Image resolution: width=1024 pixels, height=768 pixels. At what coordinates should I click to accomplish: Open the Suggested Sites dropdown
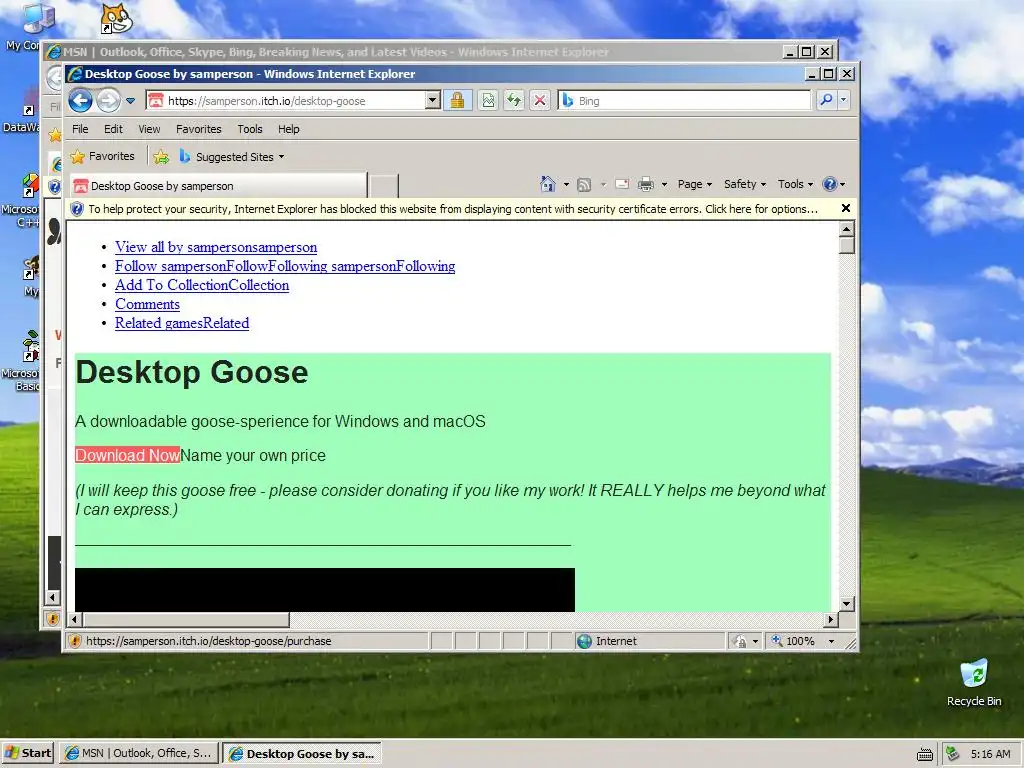pyautogui.click(x=232, y=157)
